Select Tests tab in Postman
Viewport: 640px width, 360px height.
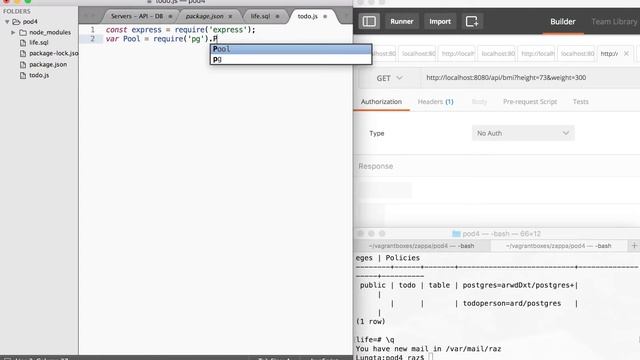580,102
